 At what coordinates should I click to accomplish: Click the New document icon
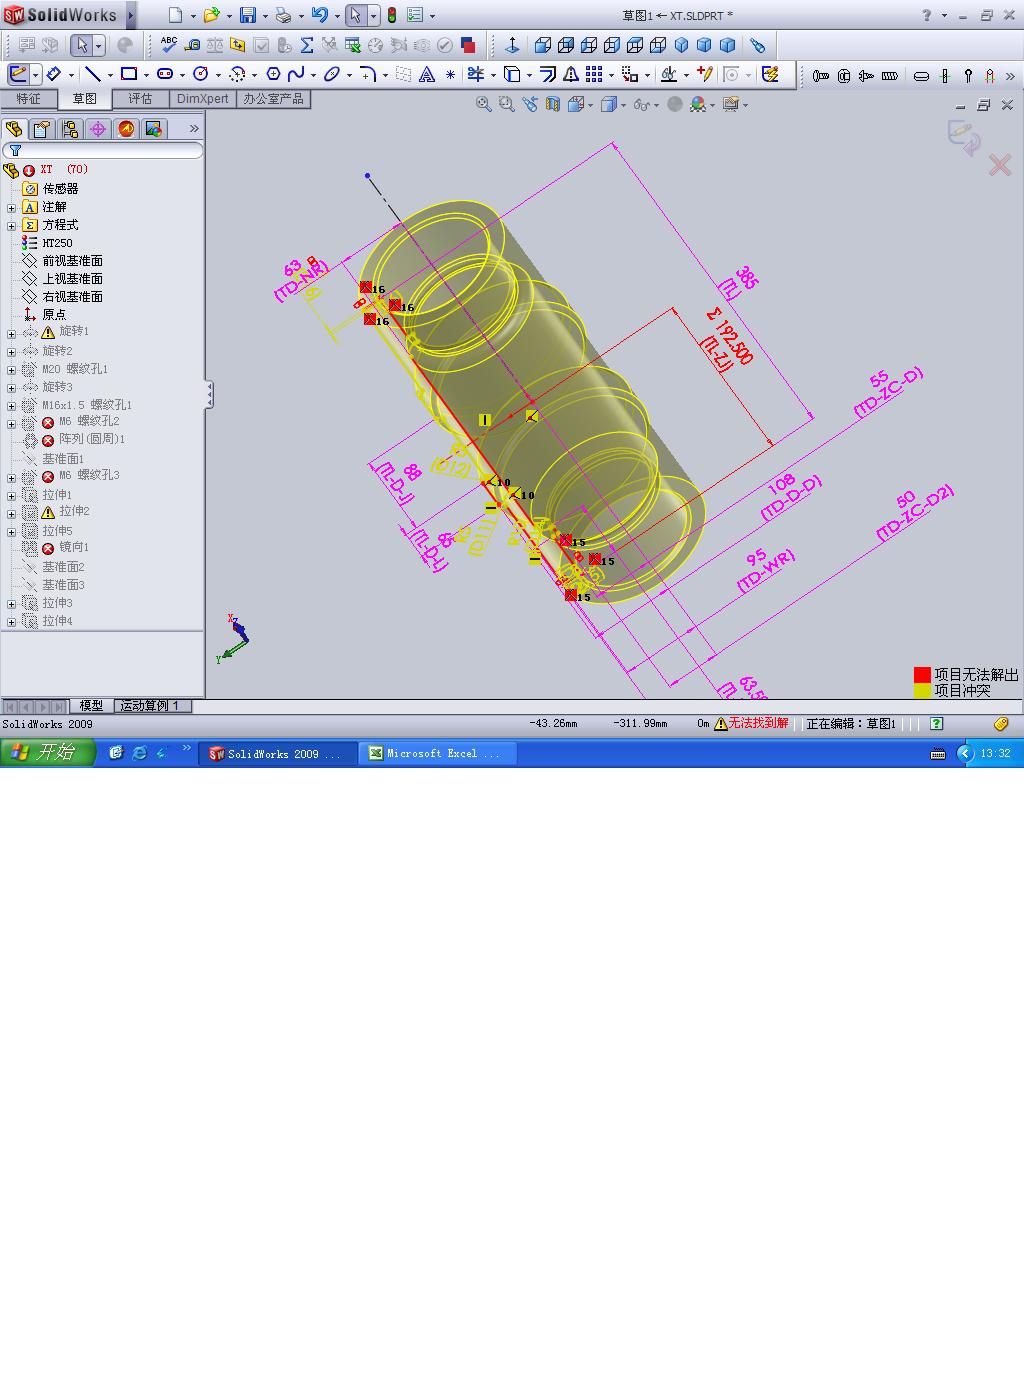click(175, 15)
